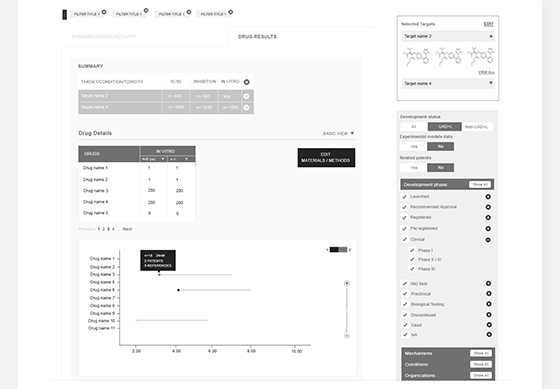The height and width of the screenshot is (389, 560).
Task: Click Show All for Development phase
Action: (480, 185)
